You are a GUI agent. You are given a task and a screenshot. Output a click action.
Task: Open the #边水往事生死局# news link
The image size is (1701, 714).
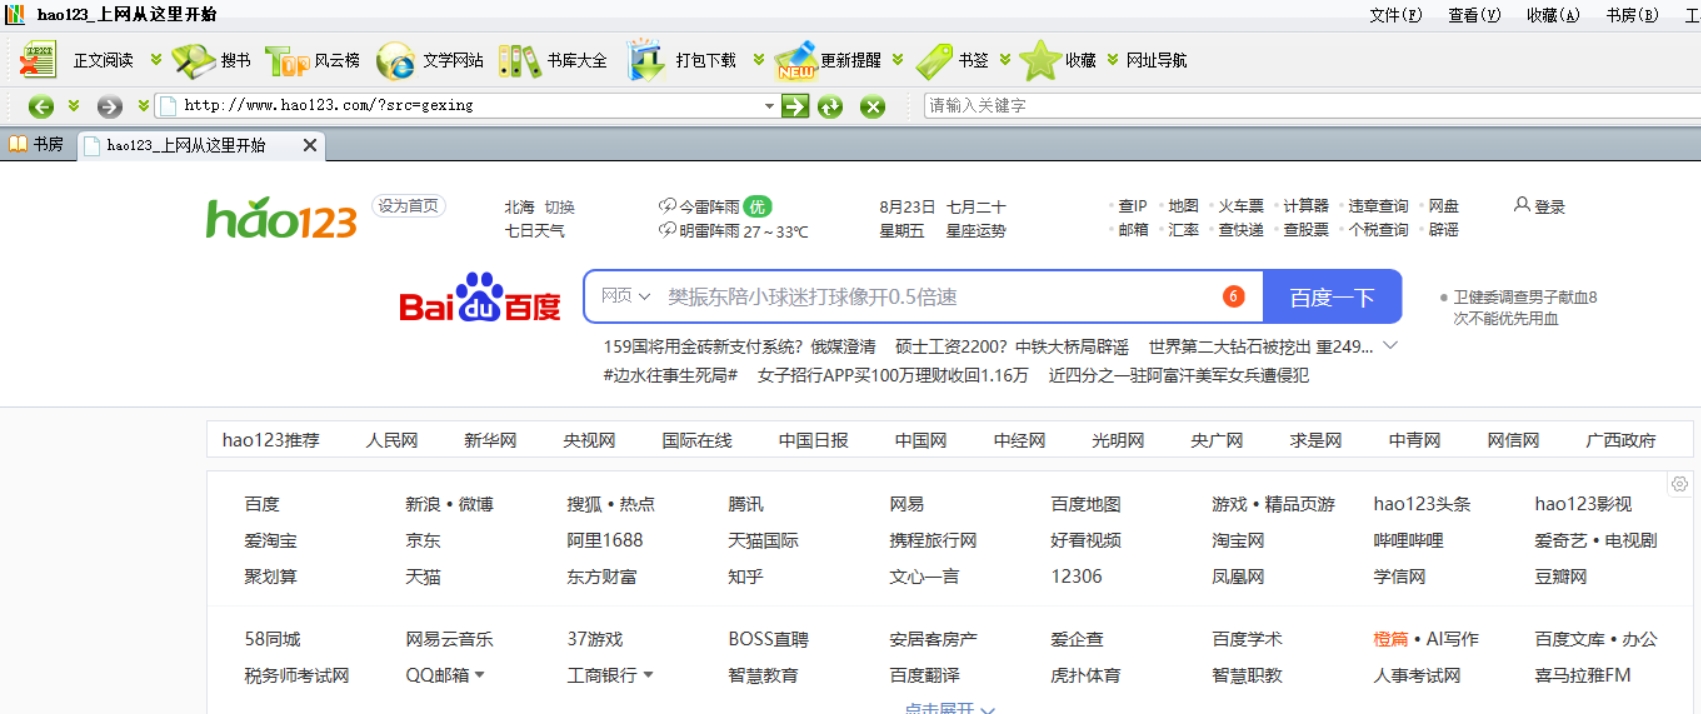(670, 375)
